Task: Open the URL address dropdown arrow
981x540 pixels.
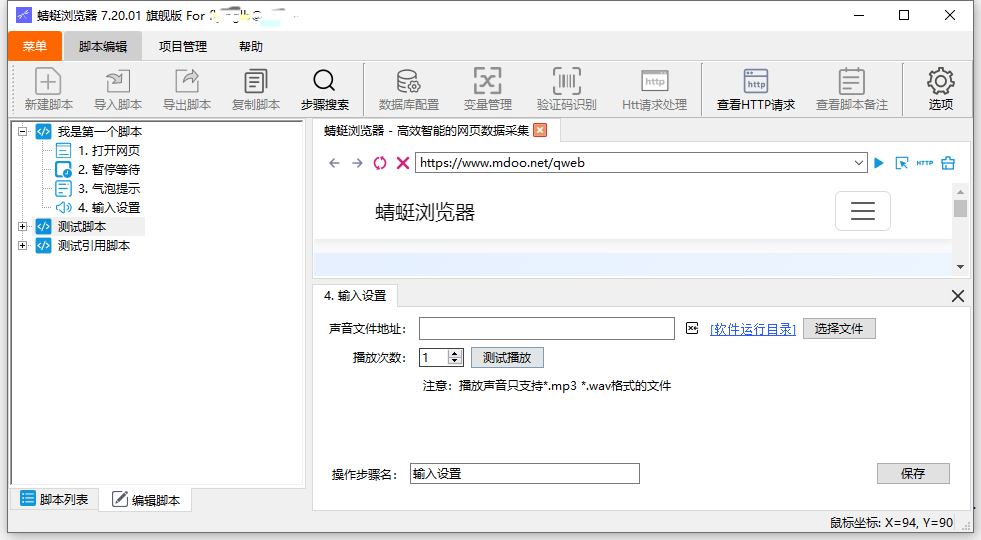Action: point(859,163)
